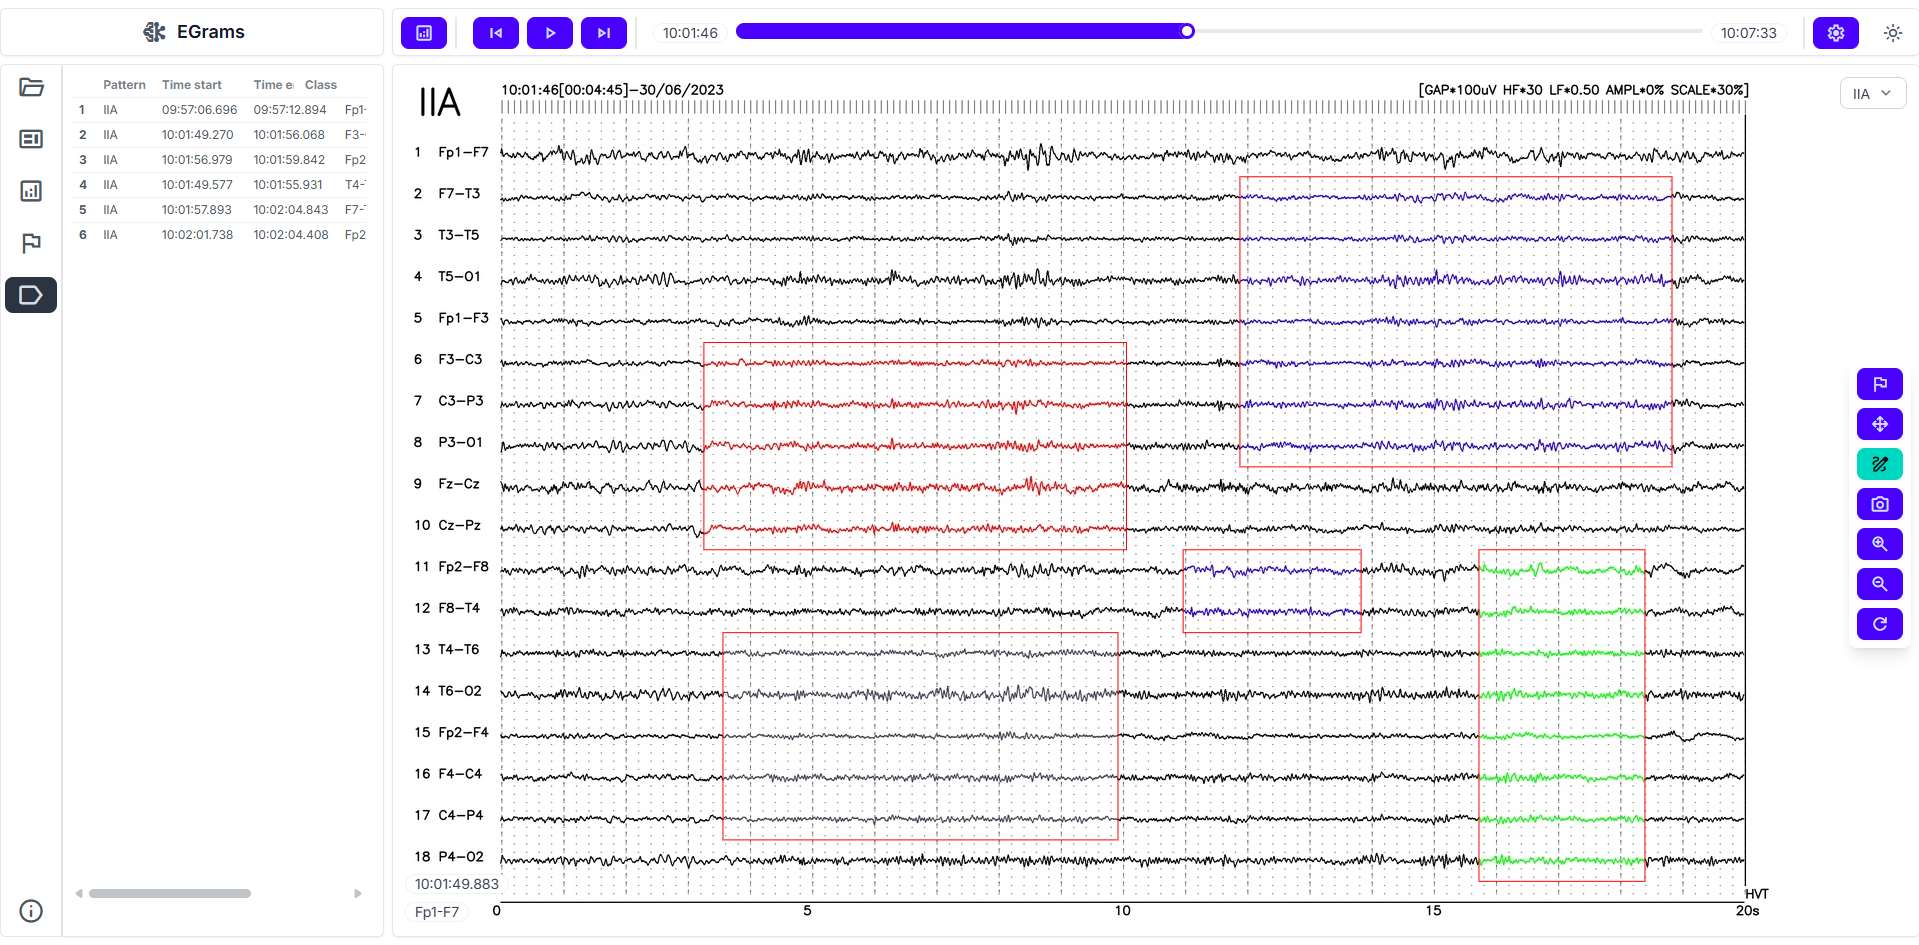Toggle the teal annotation drawing tool

click(1879, 464)
